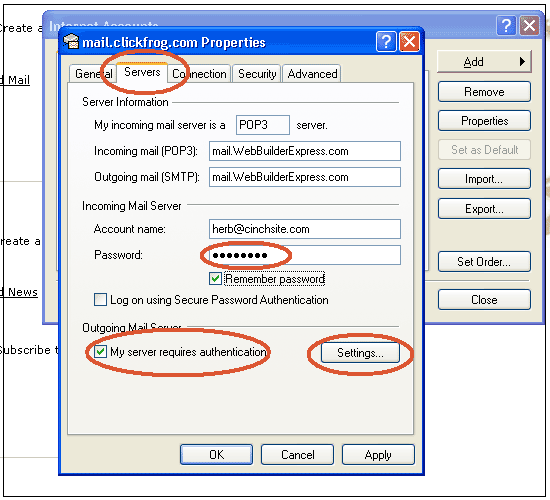Close the mail.clickfrog.com Properties dialog

pyautogui.click(x=409, y=42)
